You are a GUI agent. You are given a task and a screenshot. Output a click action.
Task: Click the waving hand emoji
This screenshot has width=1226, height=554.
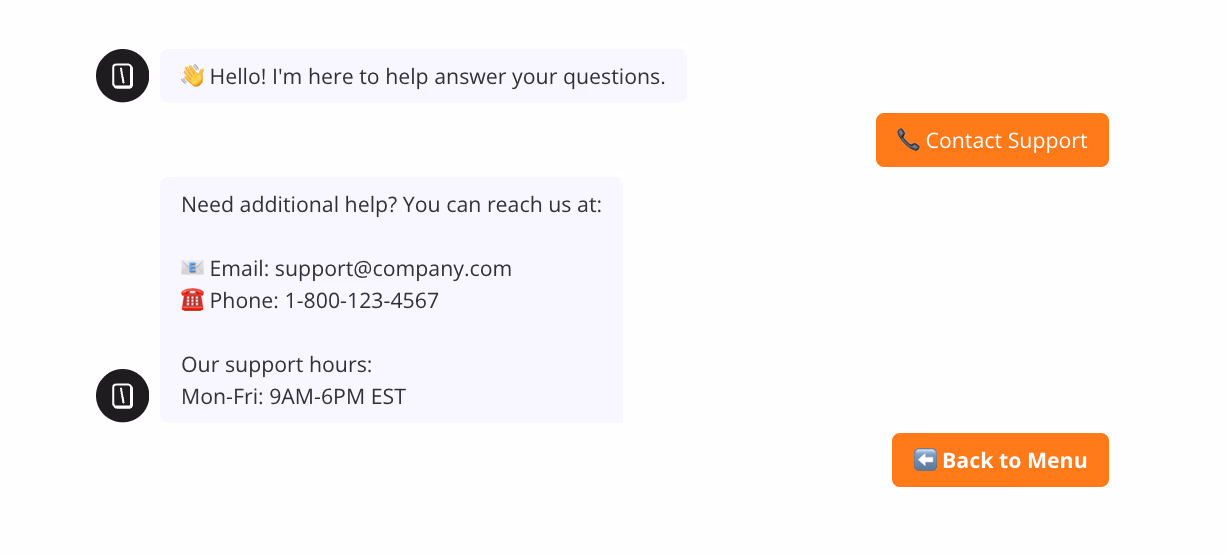tap(193, 76)
